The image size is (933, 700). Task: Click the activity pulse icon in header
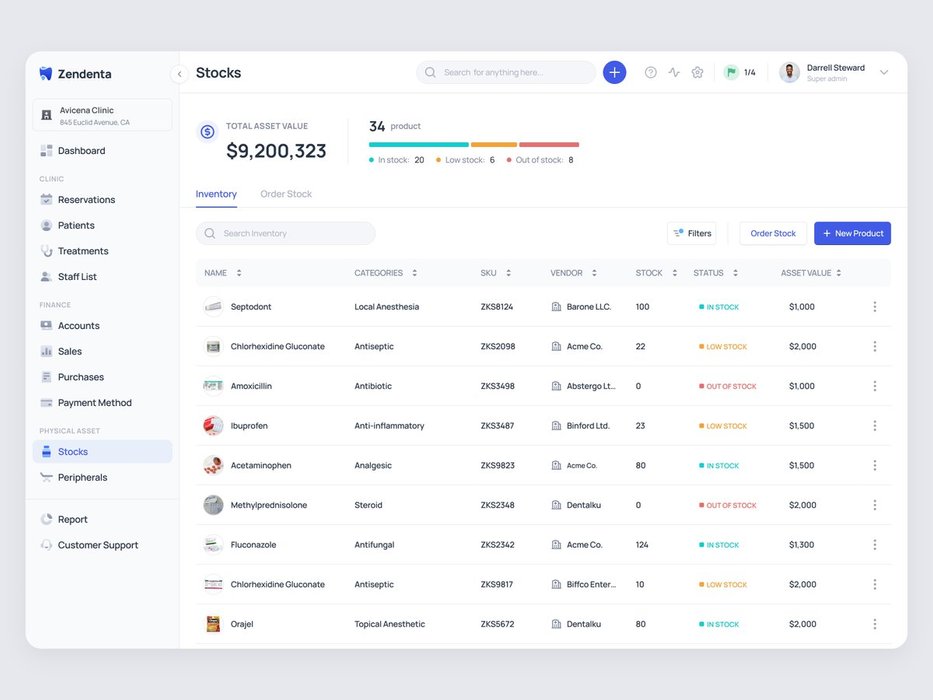(674, 72)
